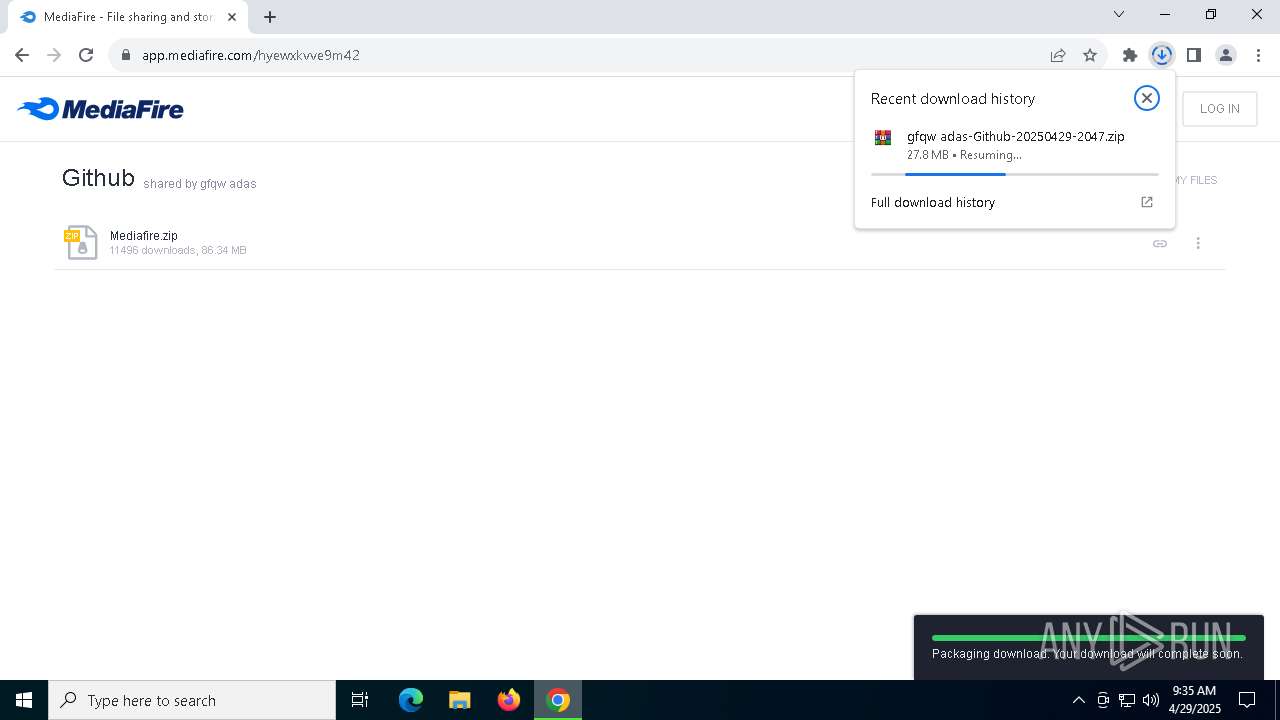Screen dimensions: 1280x720
Task: Click the WinRAR archive icon of download
Action: [x=882, y=138]
